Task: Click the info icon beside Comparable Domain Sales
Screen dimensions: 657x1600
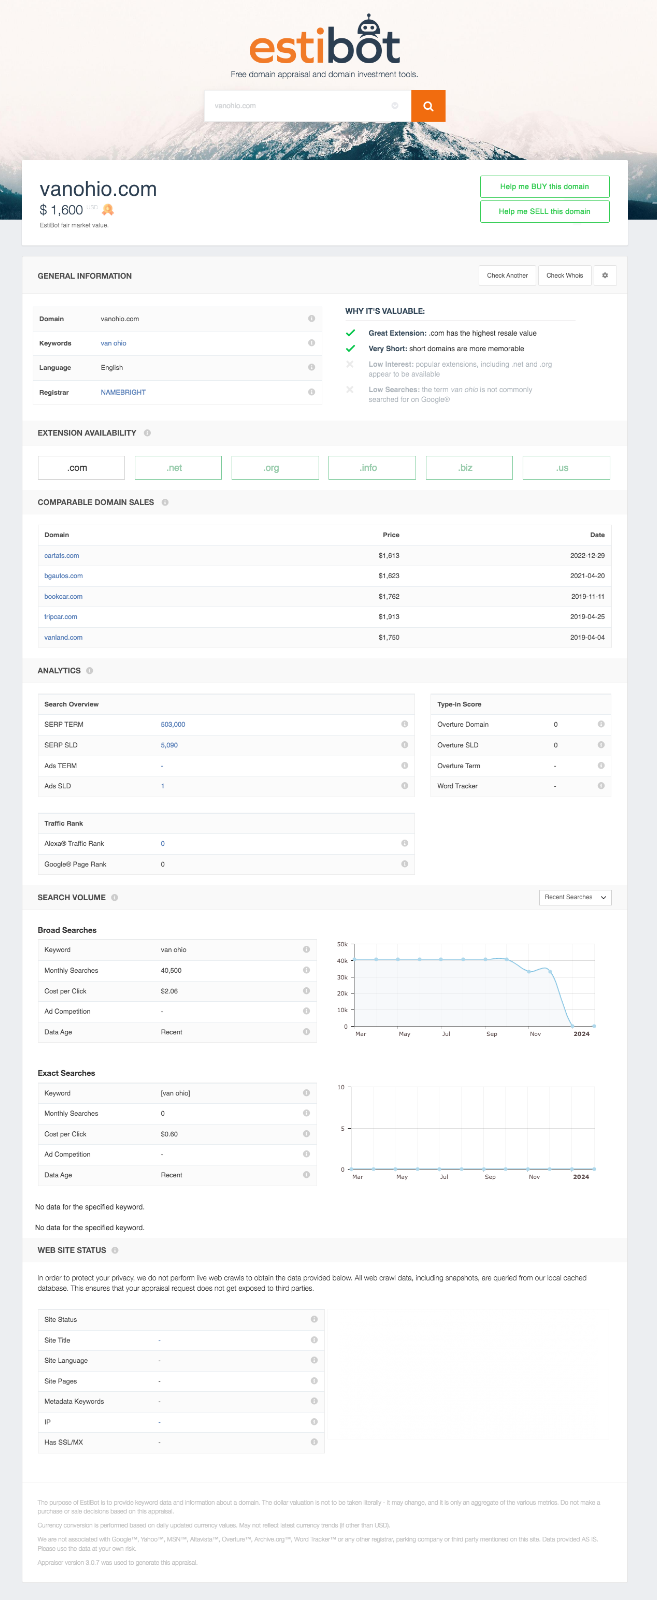Action: click(165, 502)
